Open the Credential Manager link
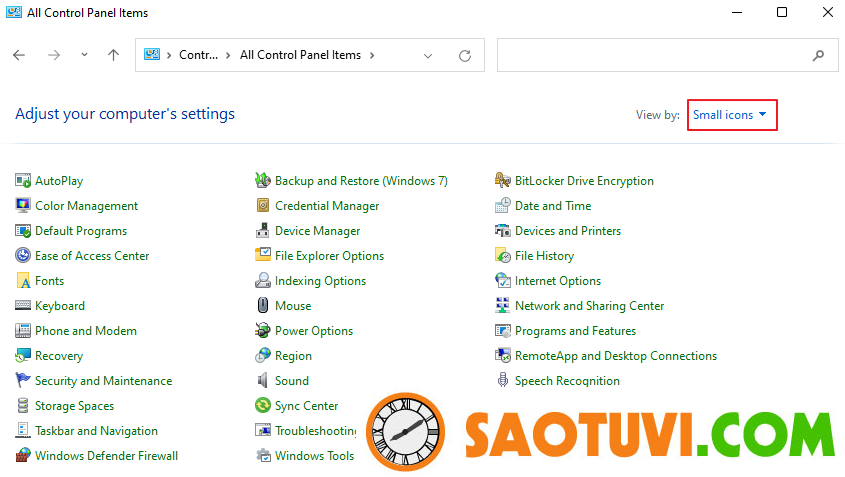The image size is (845, 477). (327, 205)
